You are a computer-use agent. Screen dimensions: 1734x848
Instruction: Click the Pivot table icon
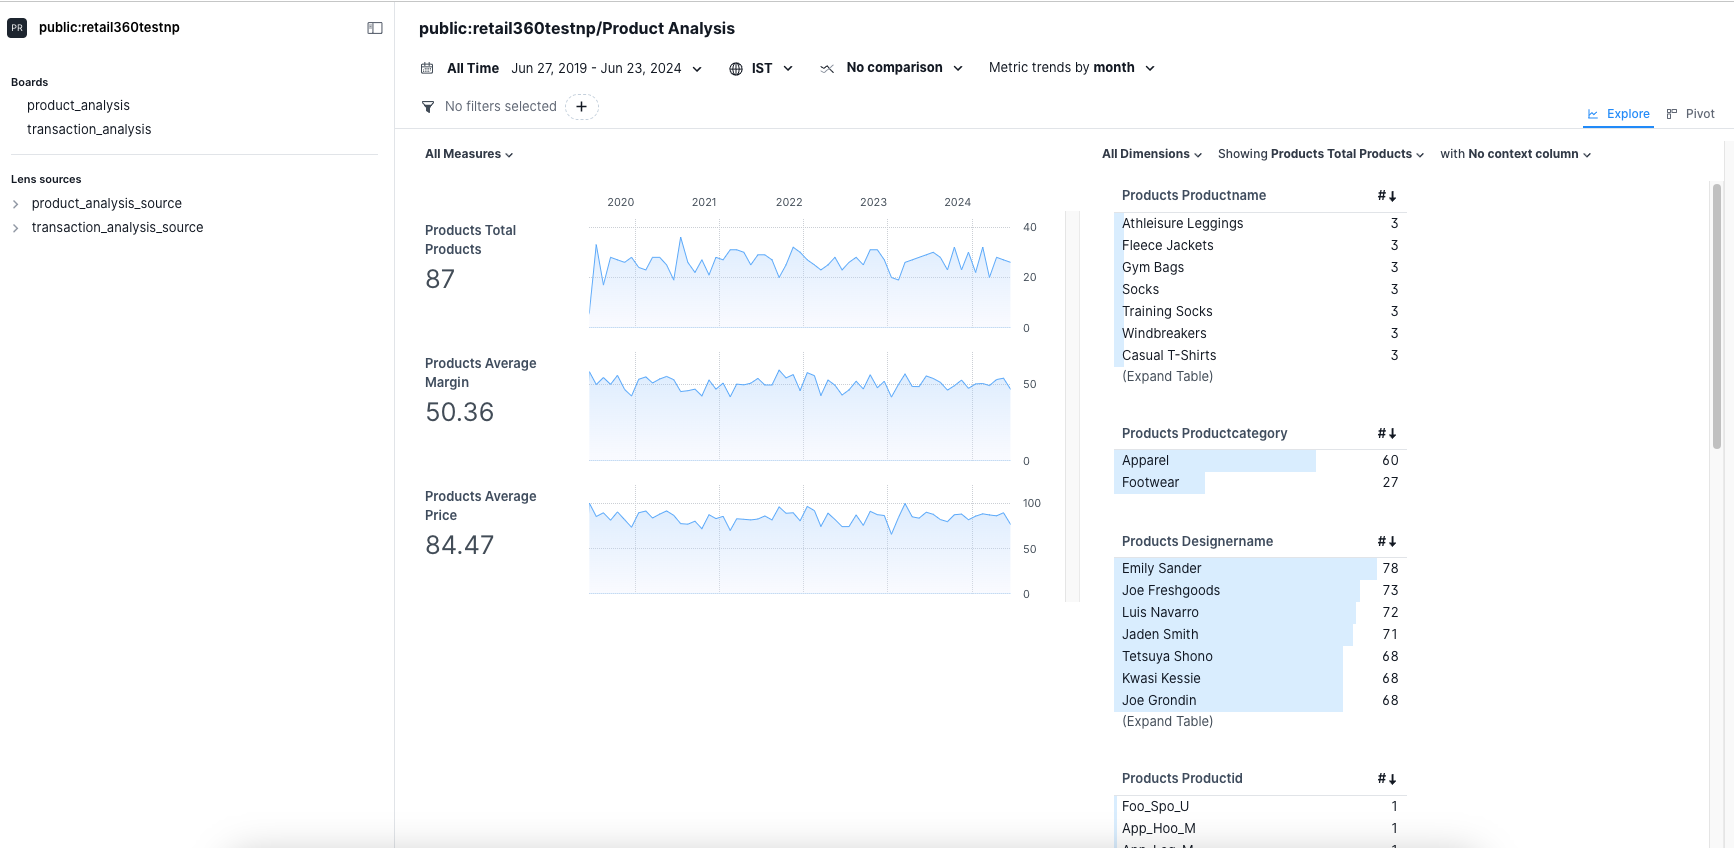[1672, 114]
